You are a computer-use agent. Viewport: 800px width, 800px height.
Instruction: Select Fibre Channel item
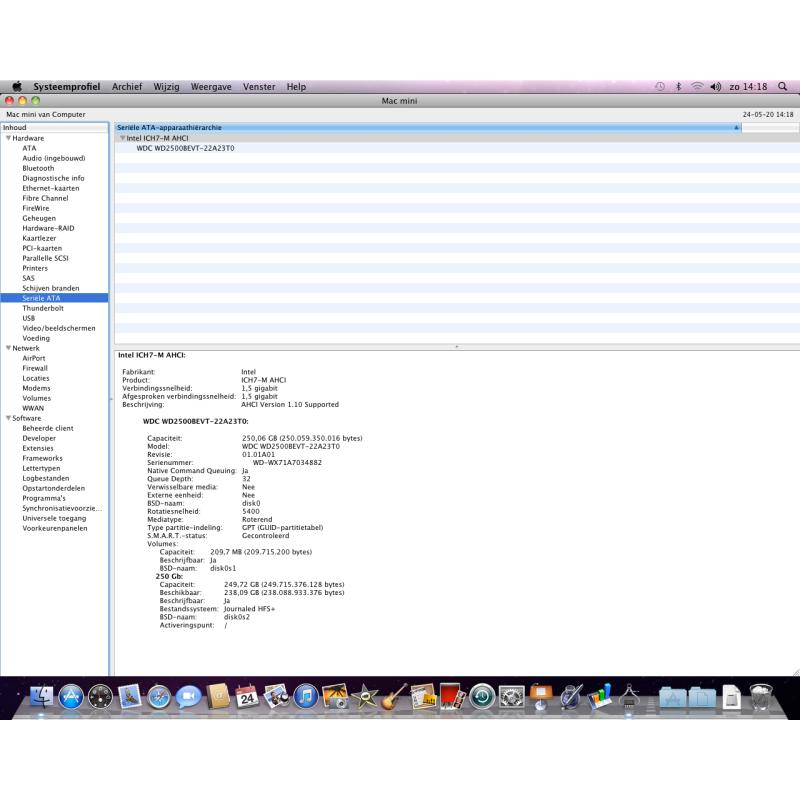click(x=45, y=198)
